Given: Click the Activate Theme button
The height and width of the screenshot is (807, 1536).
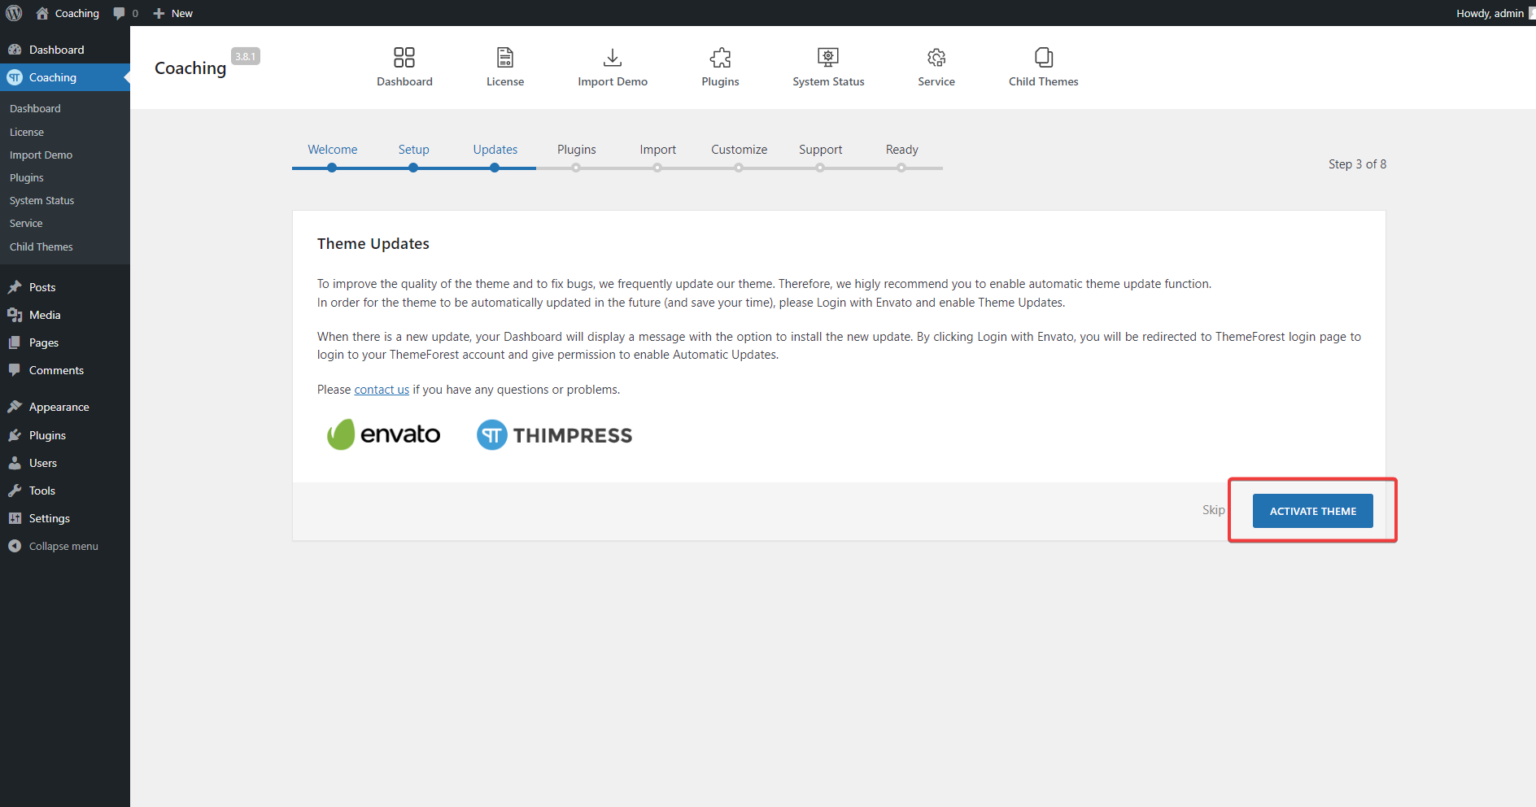Looking at the screenshot, I should [1312, 510].
